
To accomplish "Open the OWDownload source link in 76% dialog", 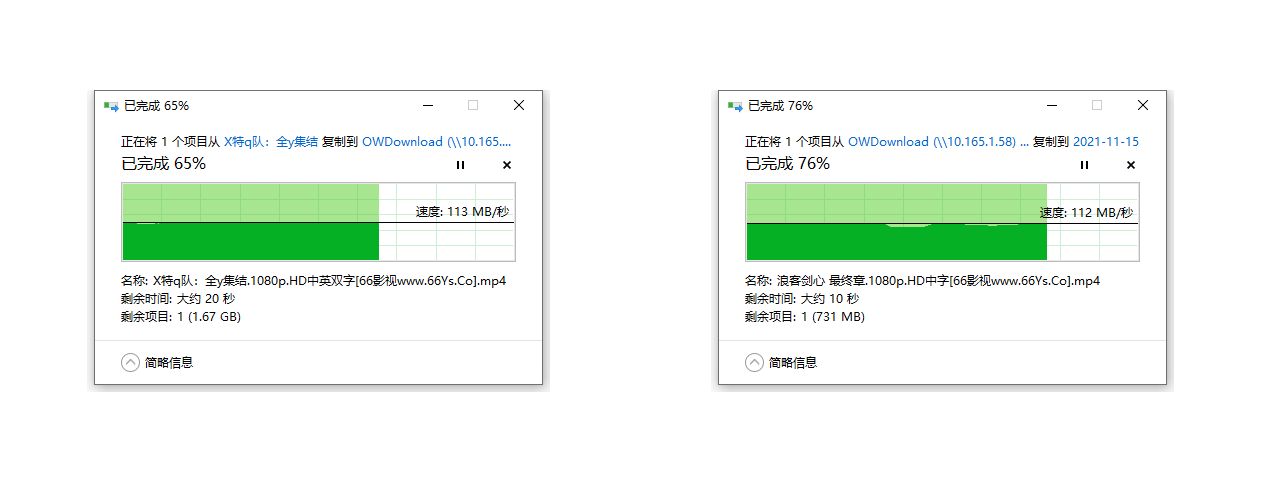I will tap(938, 142).
